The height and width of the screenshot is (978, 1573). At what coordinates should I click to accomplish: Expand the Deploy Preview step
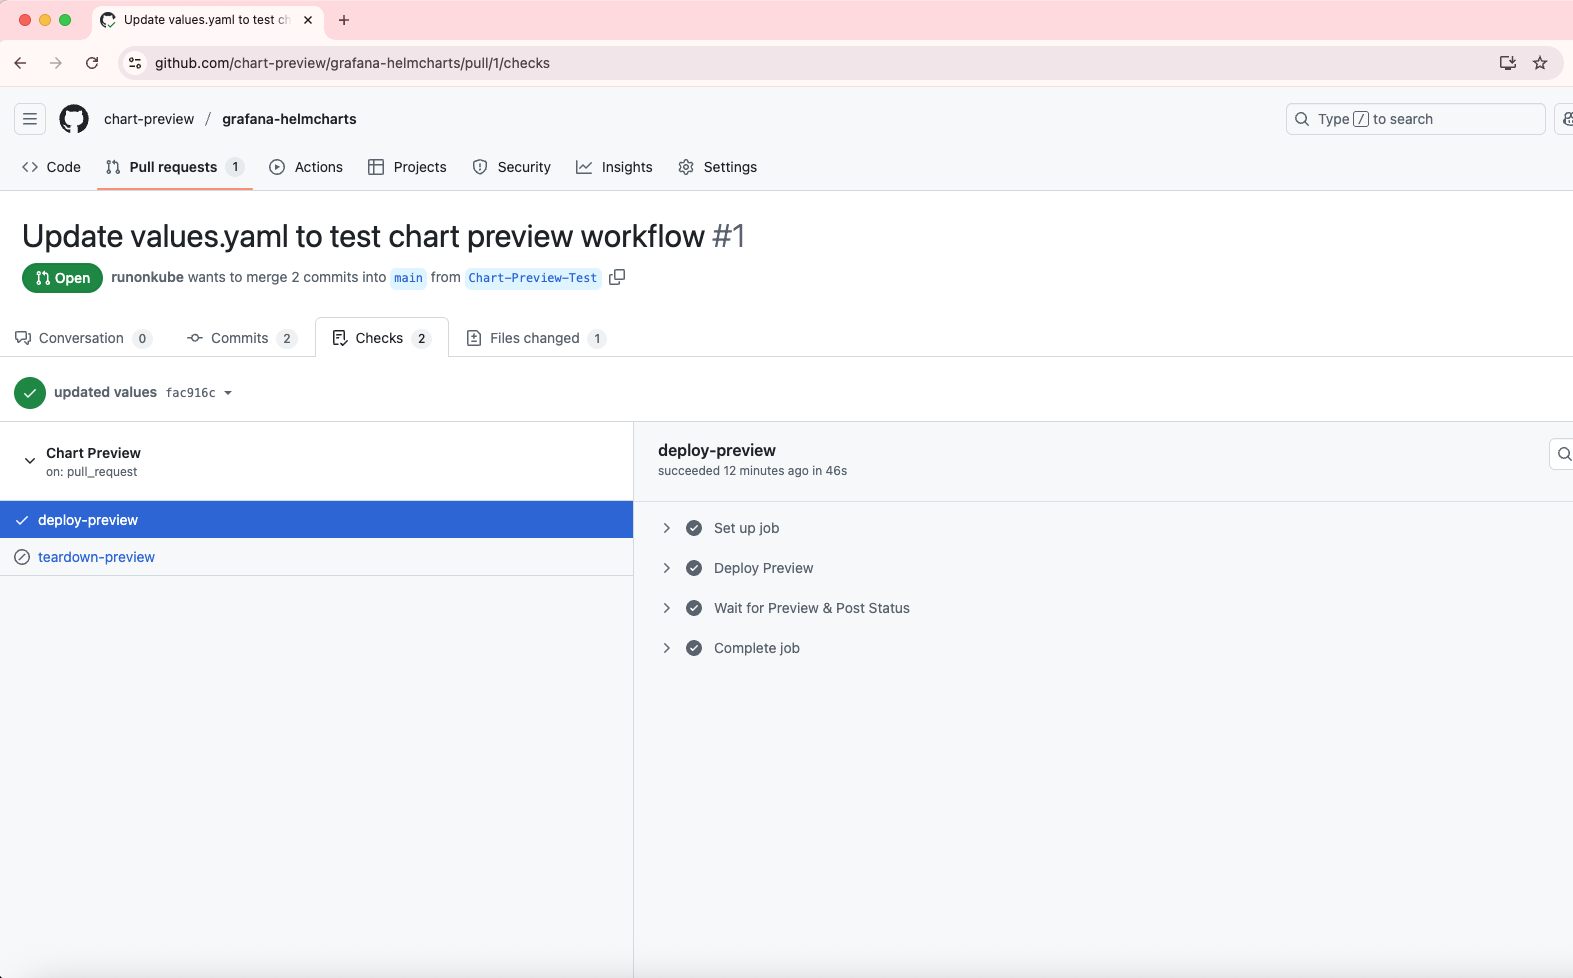(667, 568)
